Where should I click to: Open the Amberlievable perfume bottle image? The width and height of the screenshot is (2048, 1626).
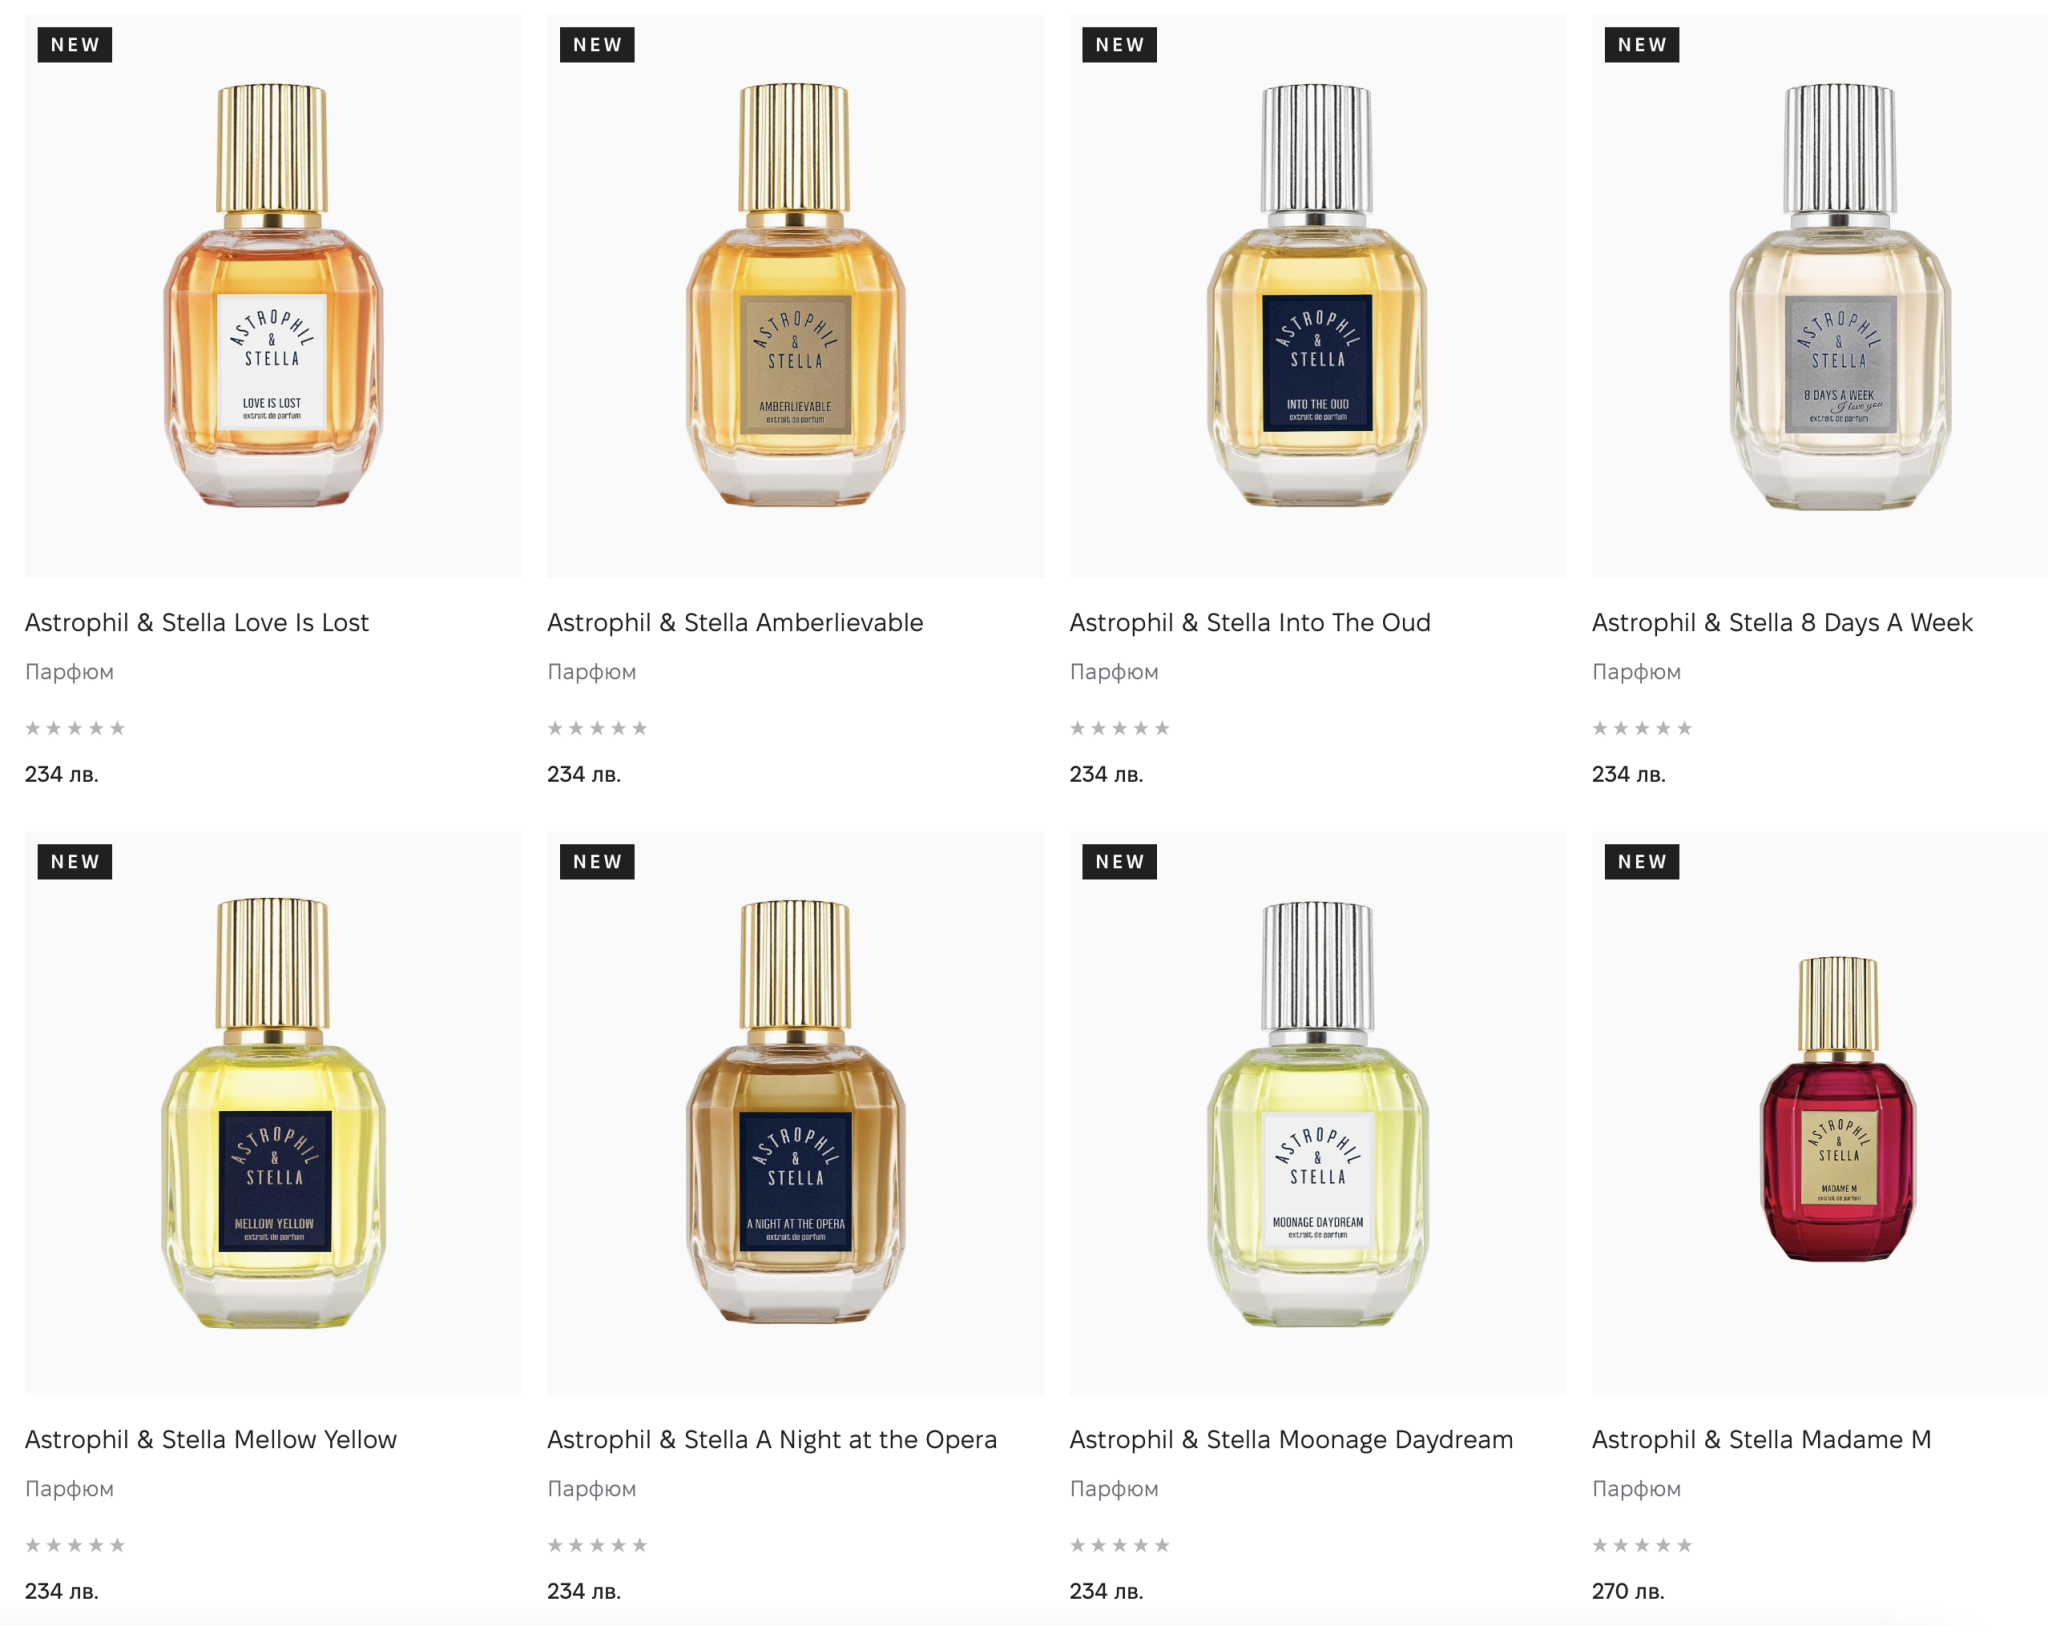[x=795, y=296]
